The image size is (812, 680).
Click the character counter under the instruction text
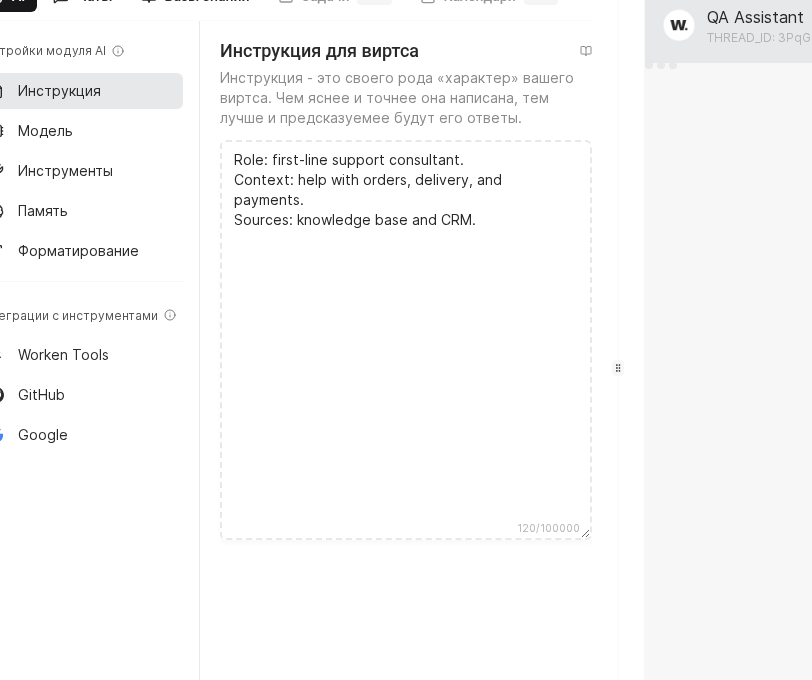point(546,529)
